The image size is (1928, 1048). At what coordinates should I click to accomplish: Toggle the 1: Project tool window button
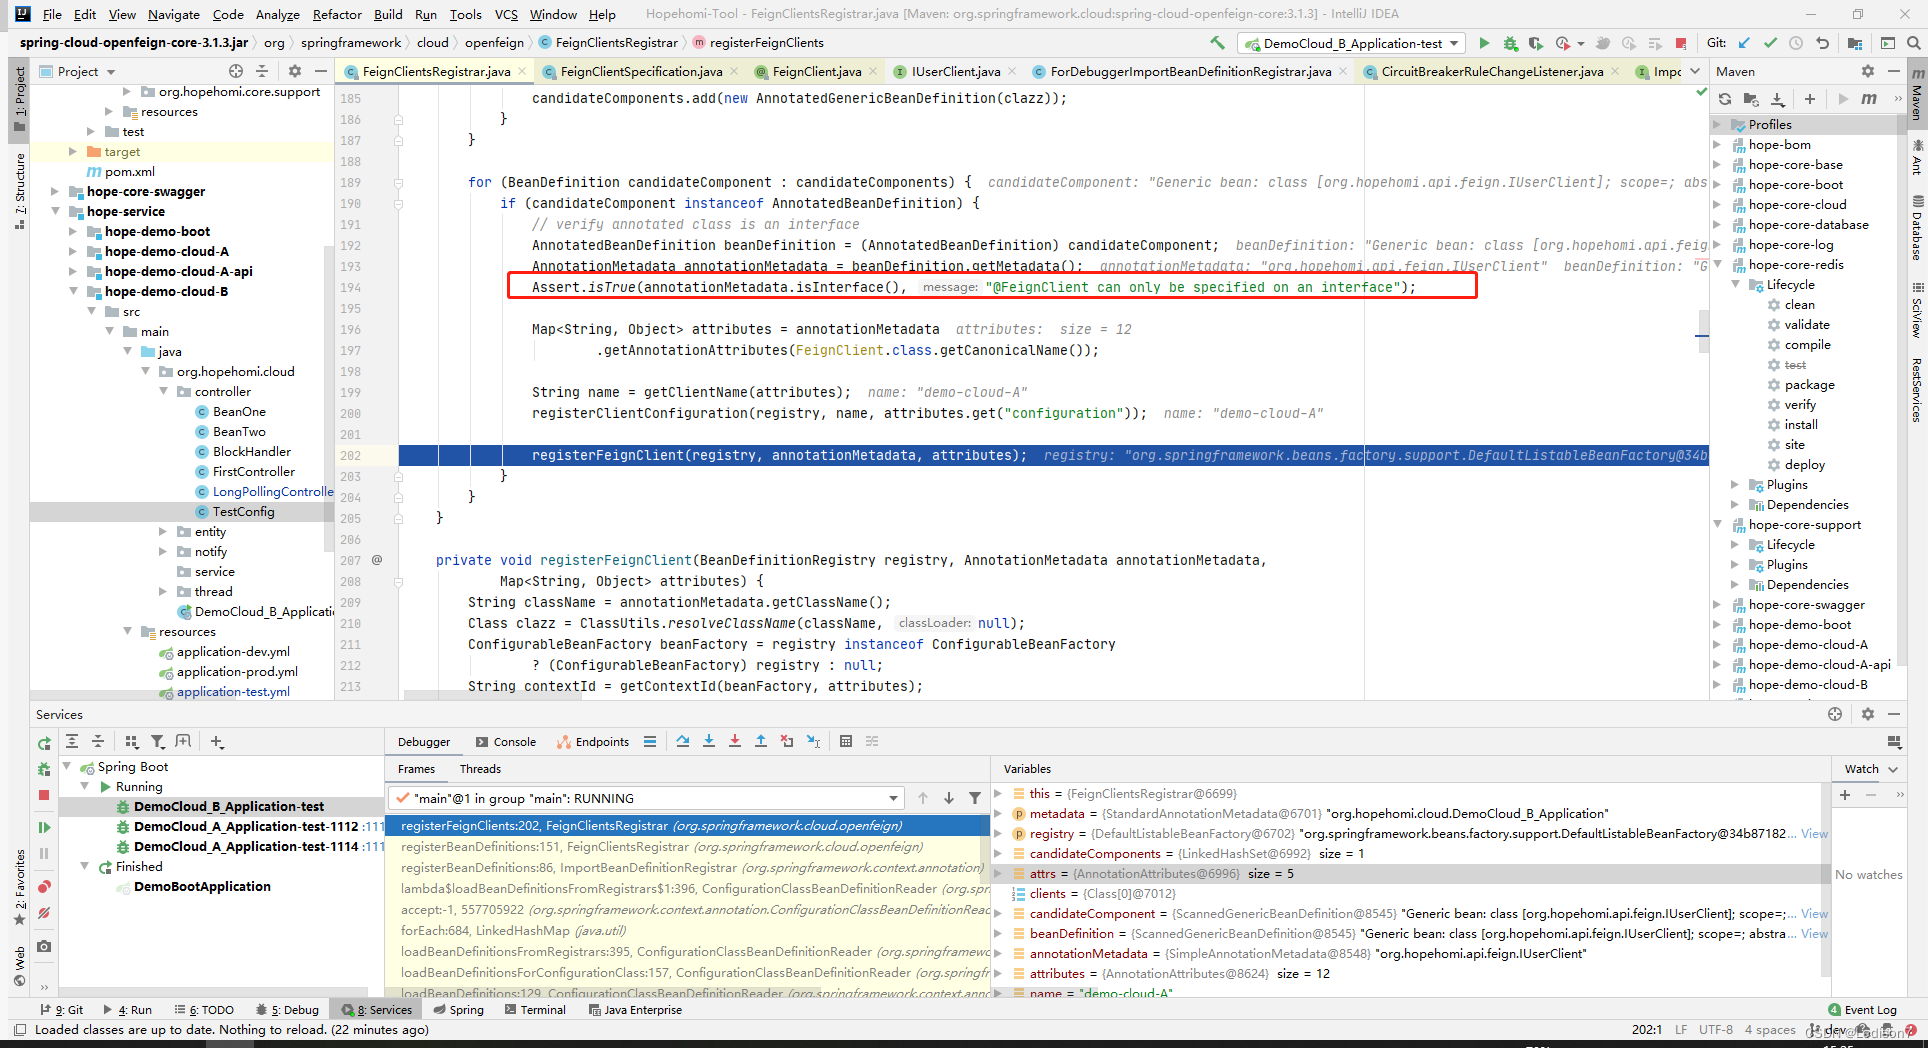(x=19, y=99)
